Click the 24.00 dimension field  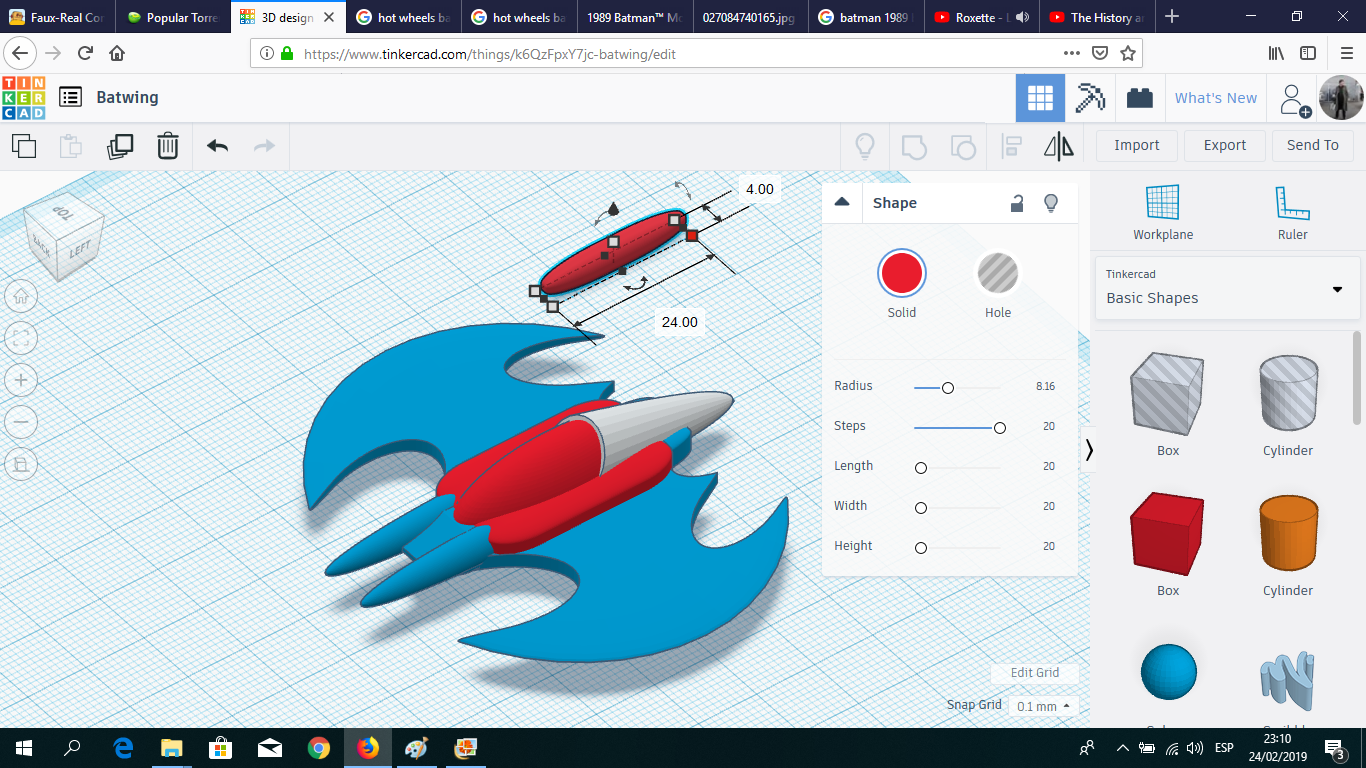point(680,322)
